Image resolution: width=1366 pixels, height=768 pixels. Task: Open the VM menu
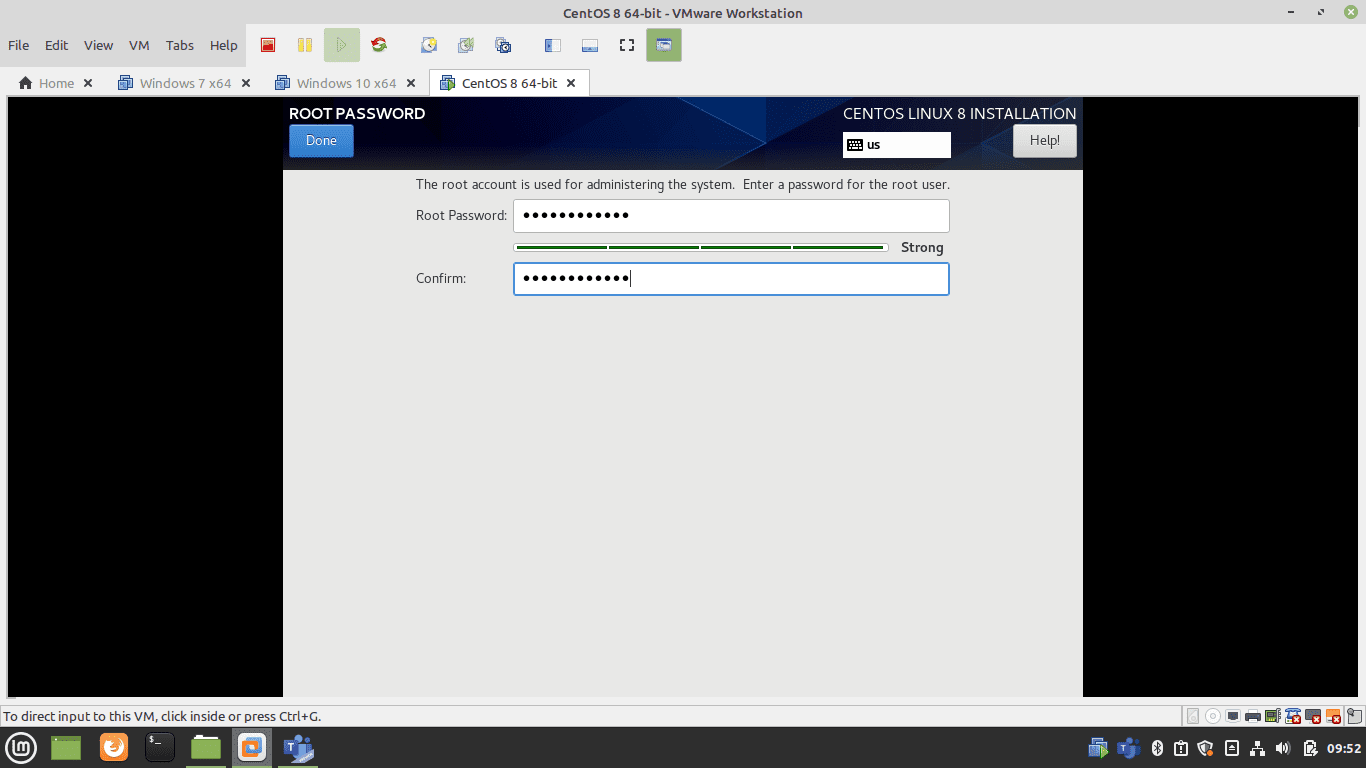pos(139,45)
